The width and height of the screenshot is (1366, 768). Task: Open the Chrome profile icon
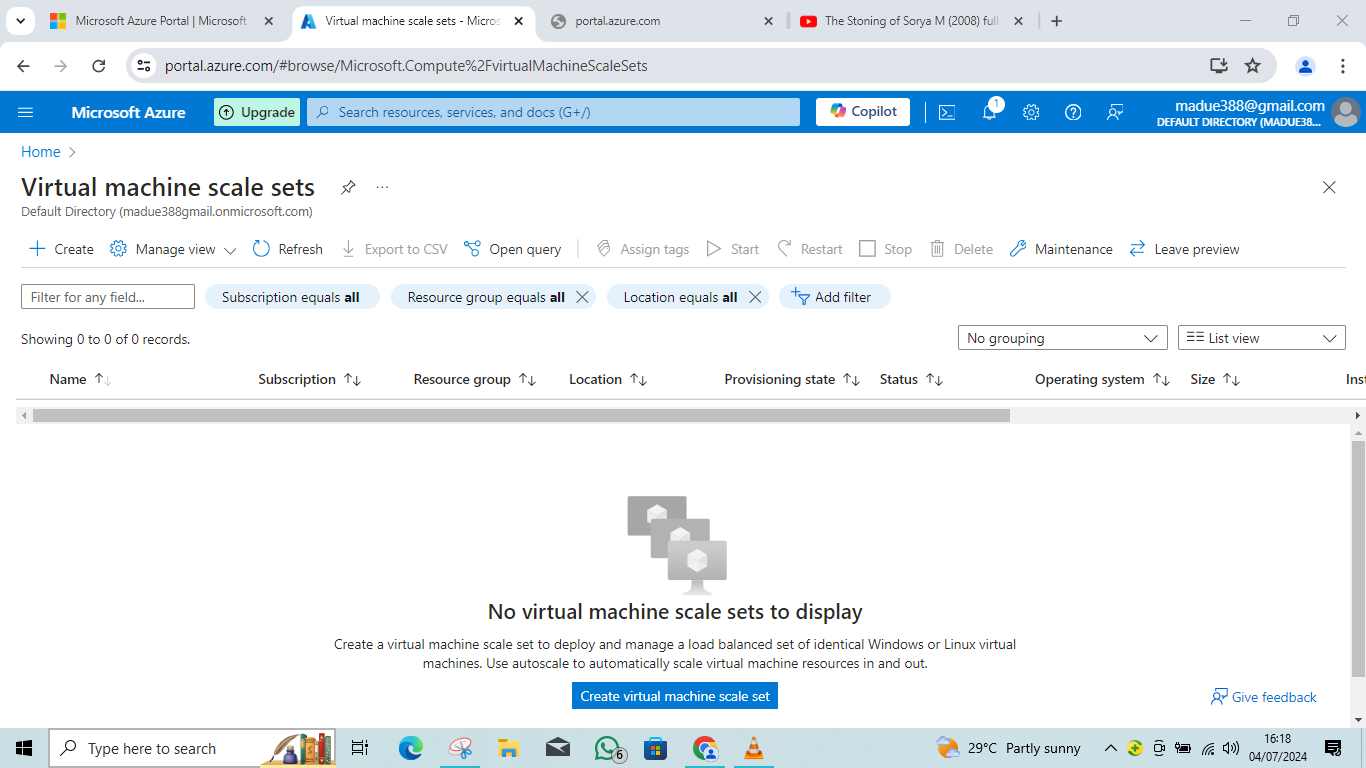(1305, 66)
